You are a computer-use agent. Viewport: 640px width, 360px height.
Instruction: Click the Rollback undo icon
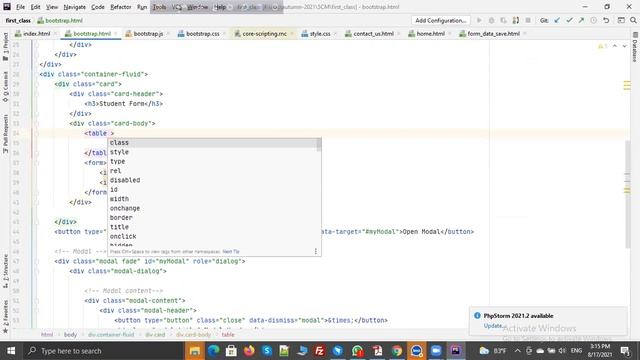pyautogui.click(x=606, y=20)
